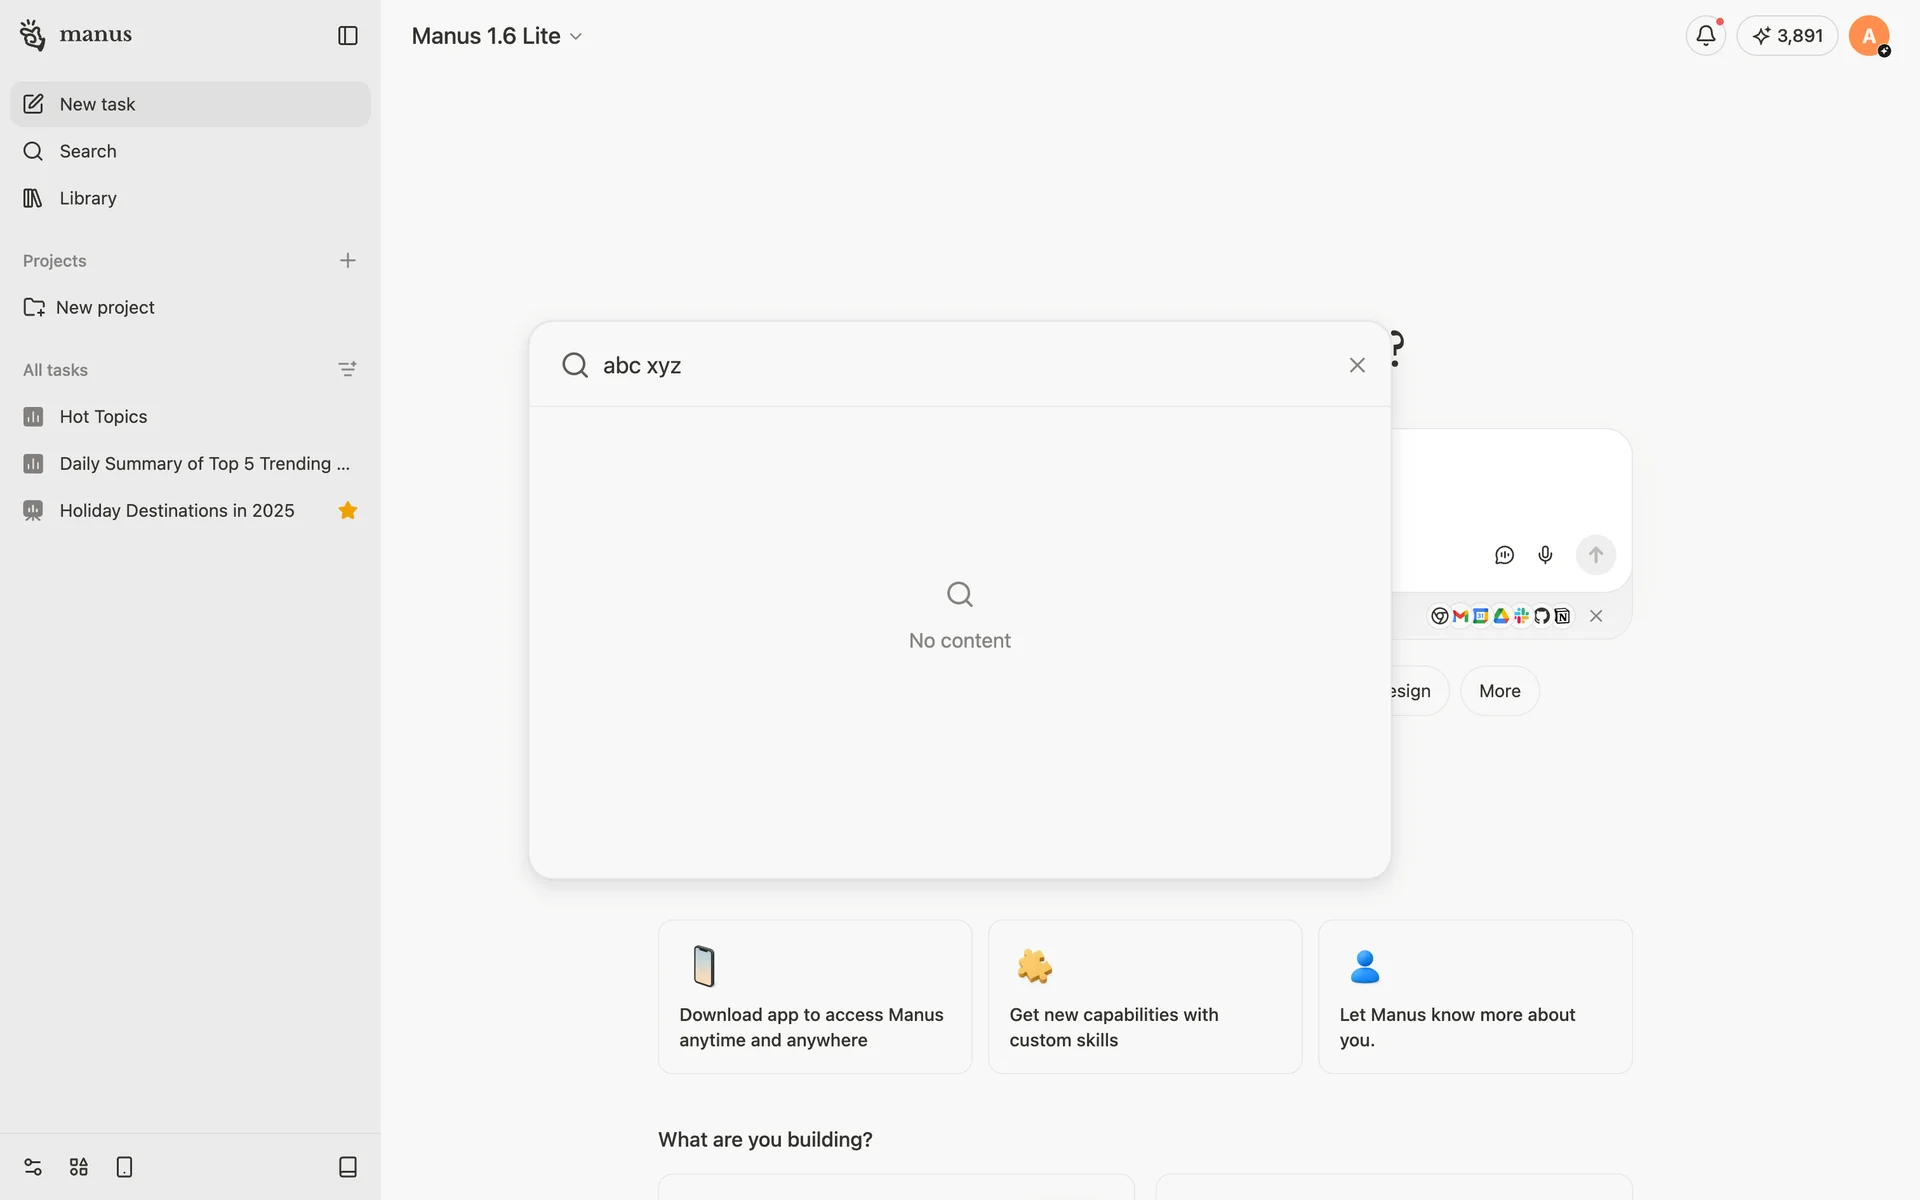Dismiss the connectors bar with its X
Viewport: 1920px width, 1200px height.
[1596, 616]
